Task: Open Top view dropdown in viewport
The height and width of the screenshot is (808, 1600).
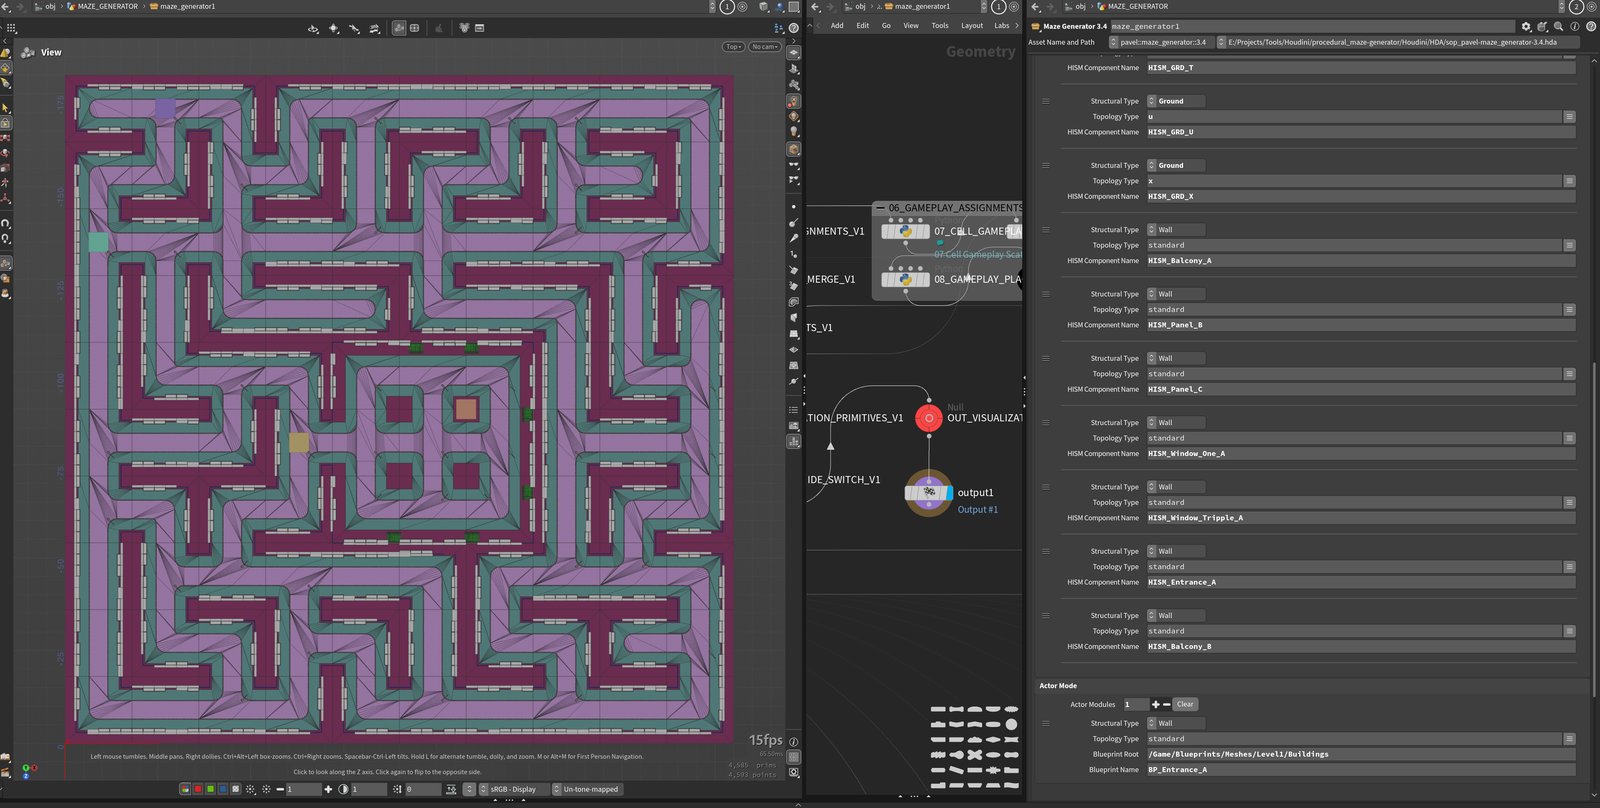Action: point(734,47)
